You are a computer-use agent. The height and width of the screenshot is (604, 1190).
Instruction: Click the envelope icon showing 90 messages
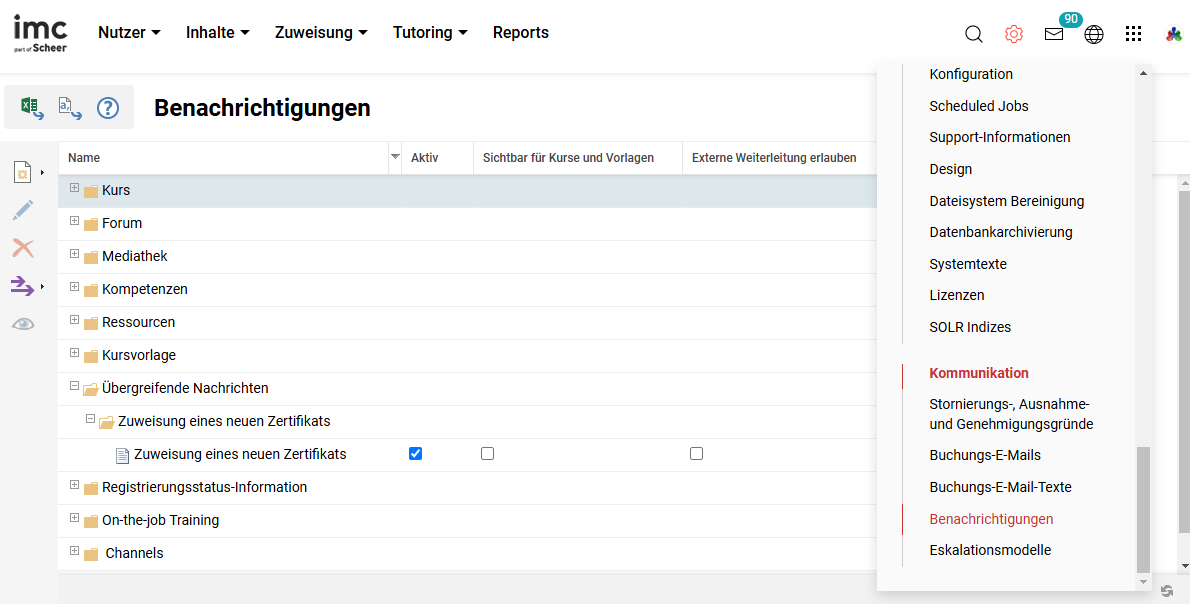coord(1054,34)
